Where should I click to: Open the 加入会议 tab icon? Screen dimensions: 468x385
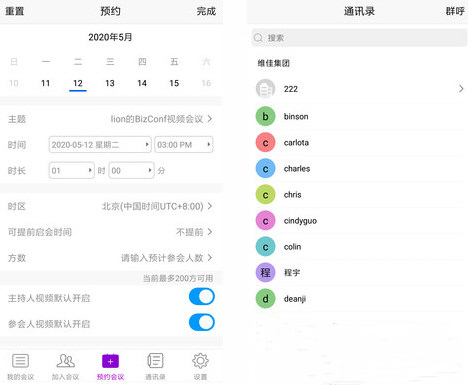pos(65,361)
